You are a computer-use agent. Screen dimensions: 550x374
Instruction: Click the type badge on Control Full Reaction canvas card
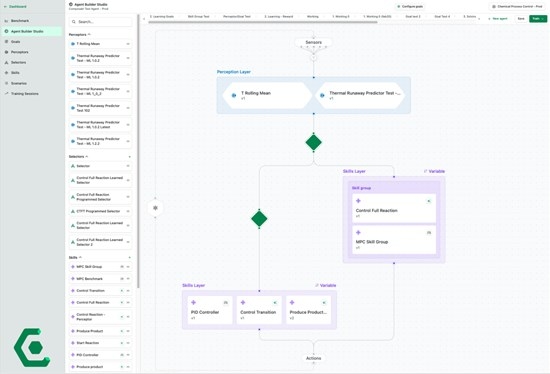(x=429, y=201)
